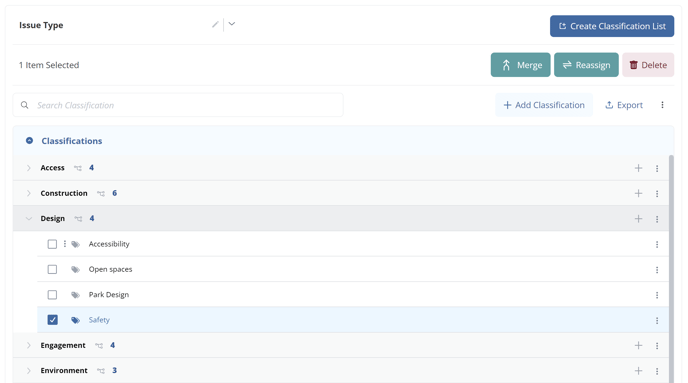Merge the selected classification
Screen dimensions: 688x383
coord(520,65)
